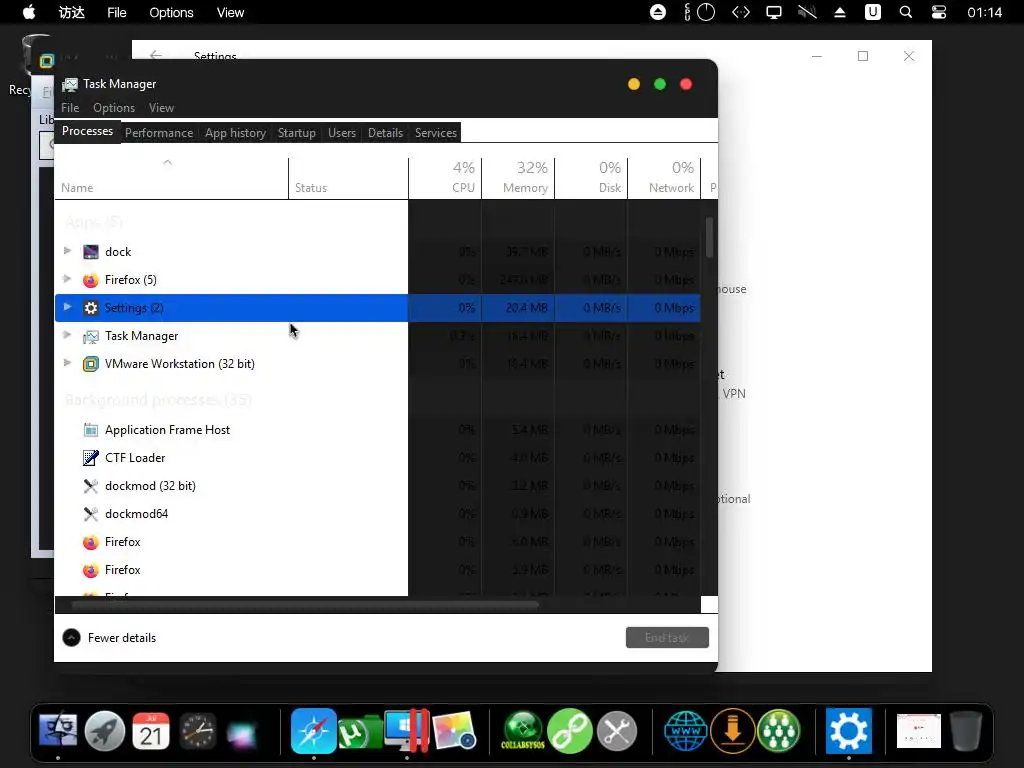Go back in the Settings window

tap(155, 56)
